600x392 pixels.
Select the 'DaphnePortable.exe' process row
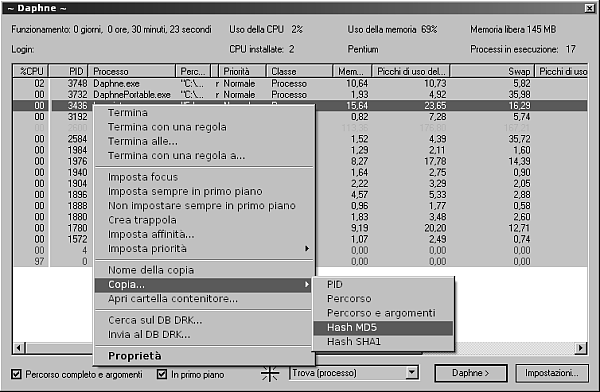point(300,95)
